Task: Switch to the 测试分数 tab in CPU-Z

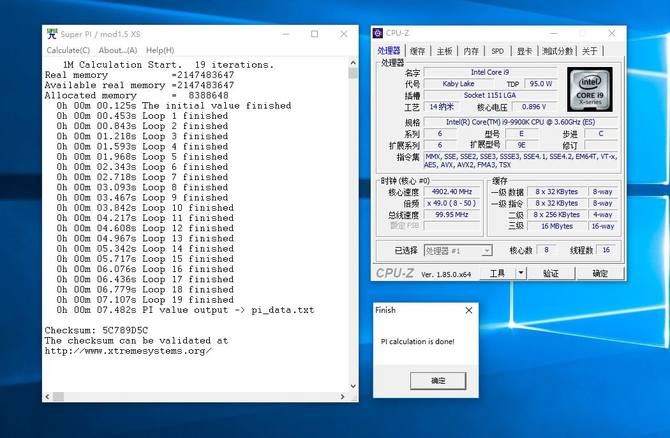Action: (557, 51)
